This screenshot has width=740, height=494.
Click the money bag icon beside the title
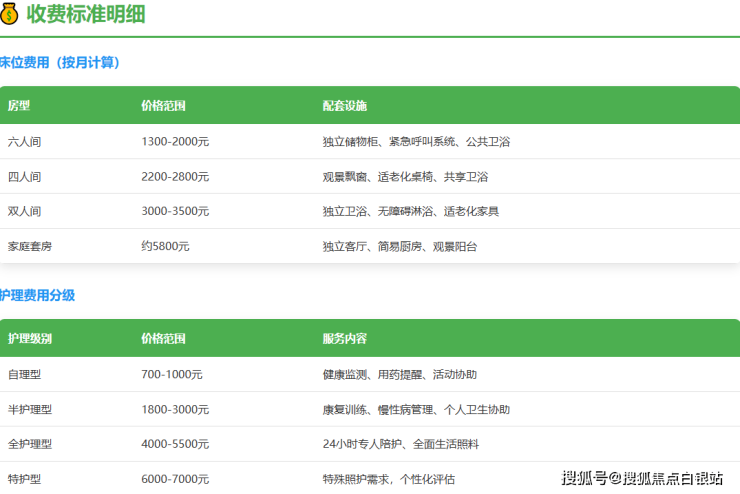click(10, 14)
